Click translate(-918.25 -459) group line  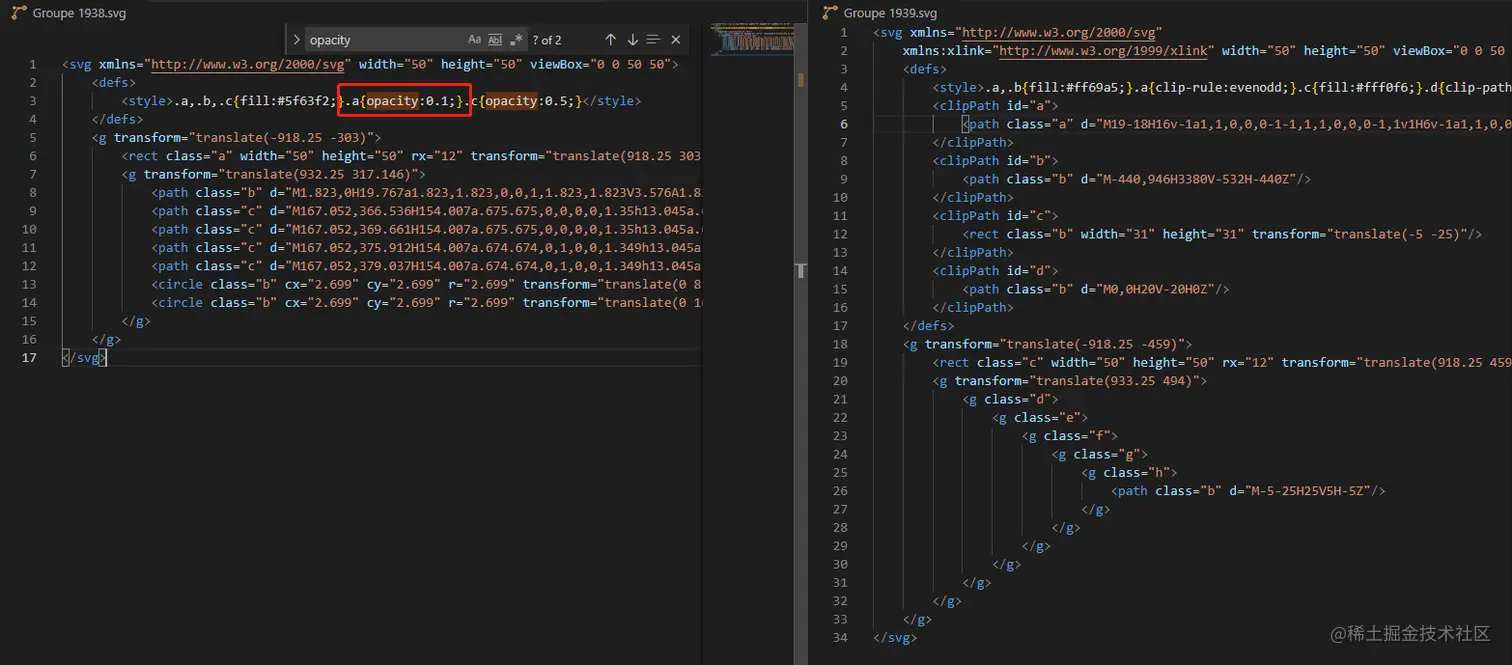1047,344
